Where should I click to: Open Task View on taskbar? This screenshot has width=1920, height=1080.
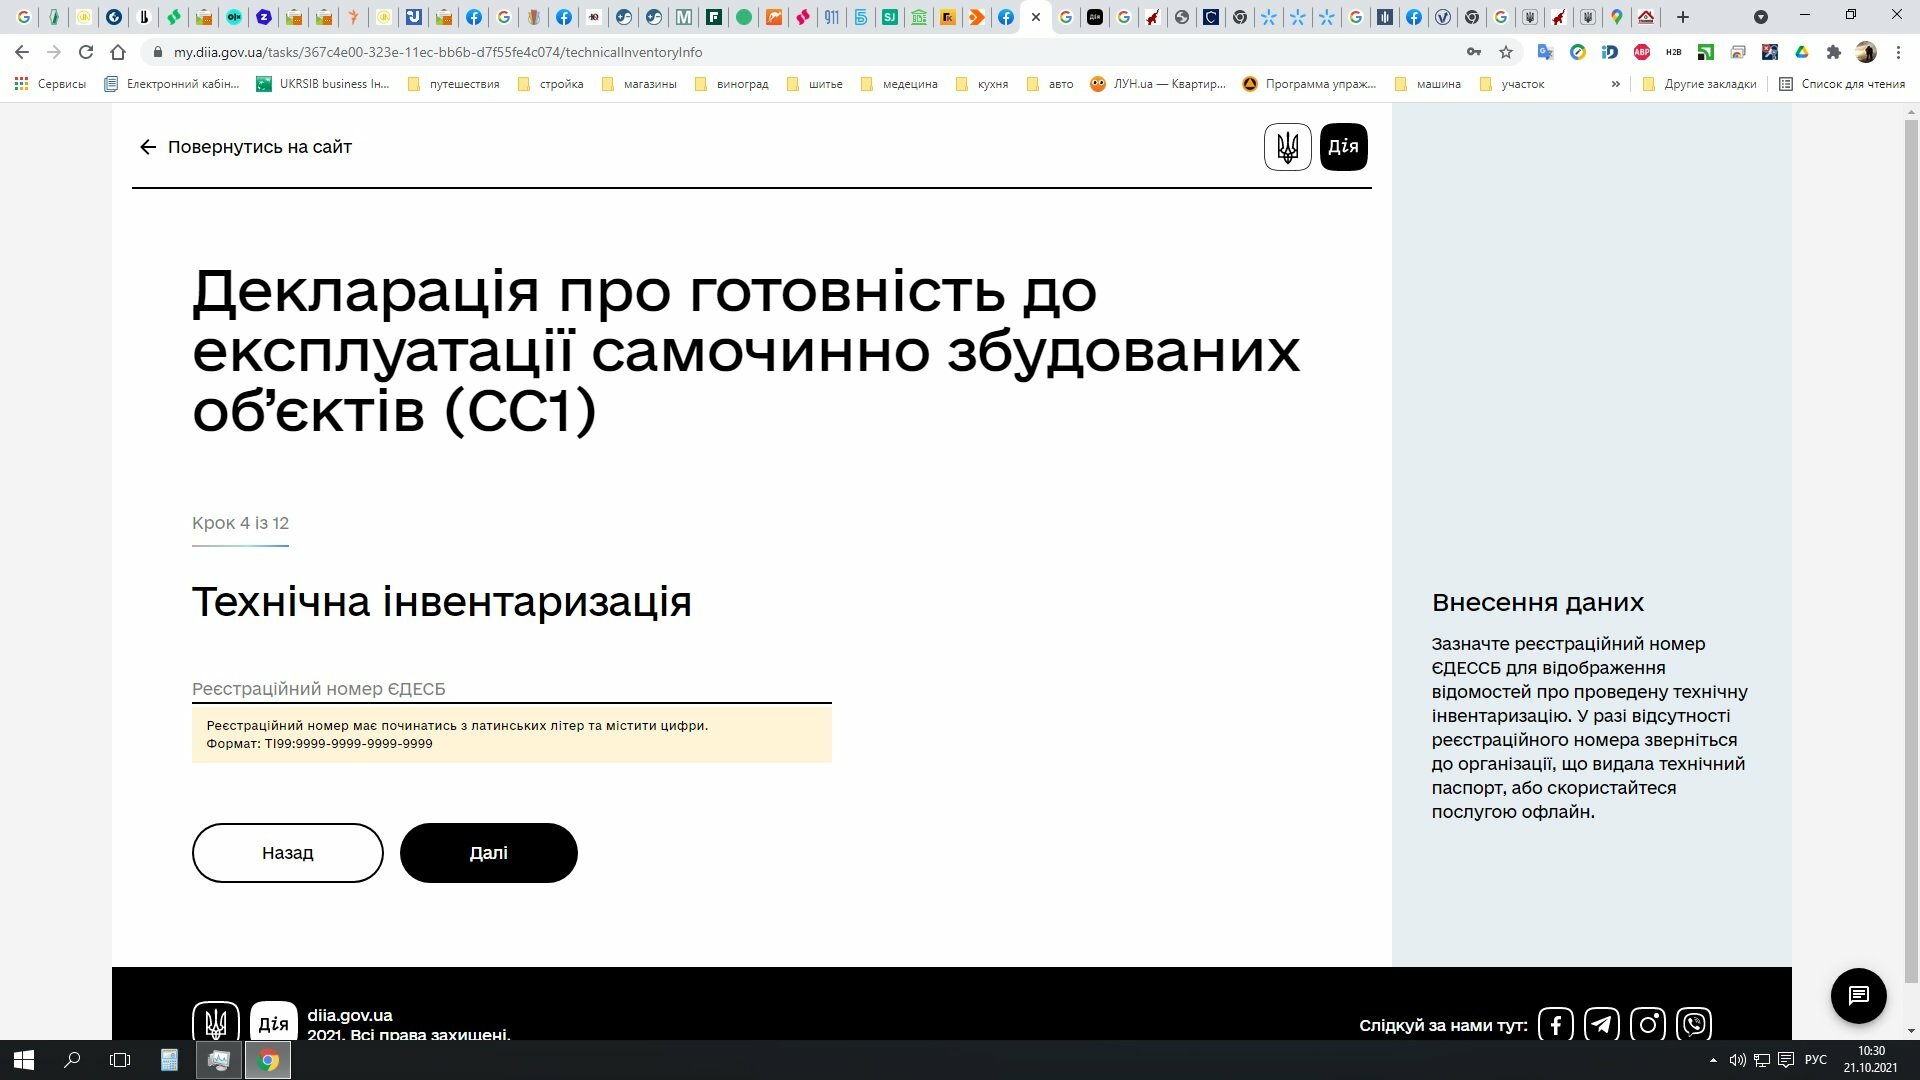coord(120,1060)
